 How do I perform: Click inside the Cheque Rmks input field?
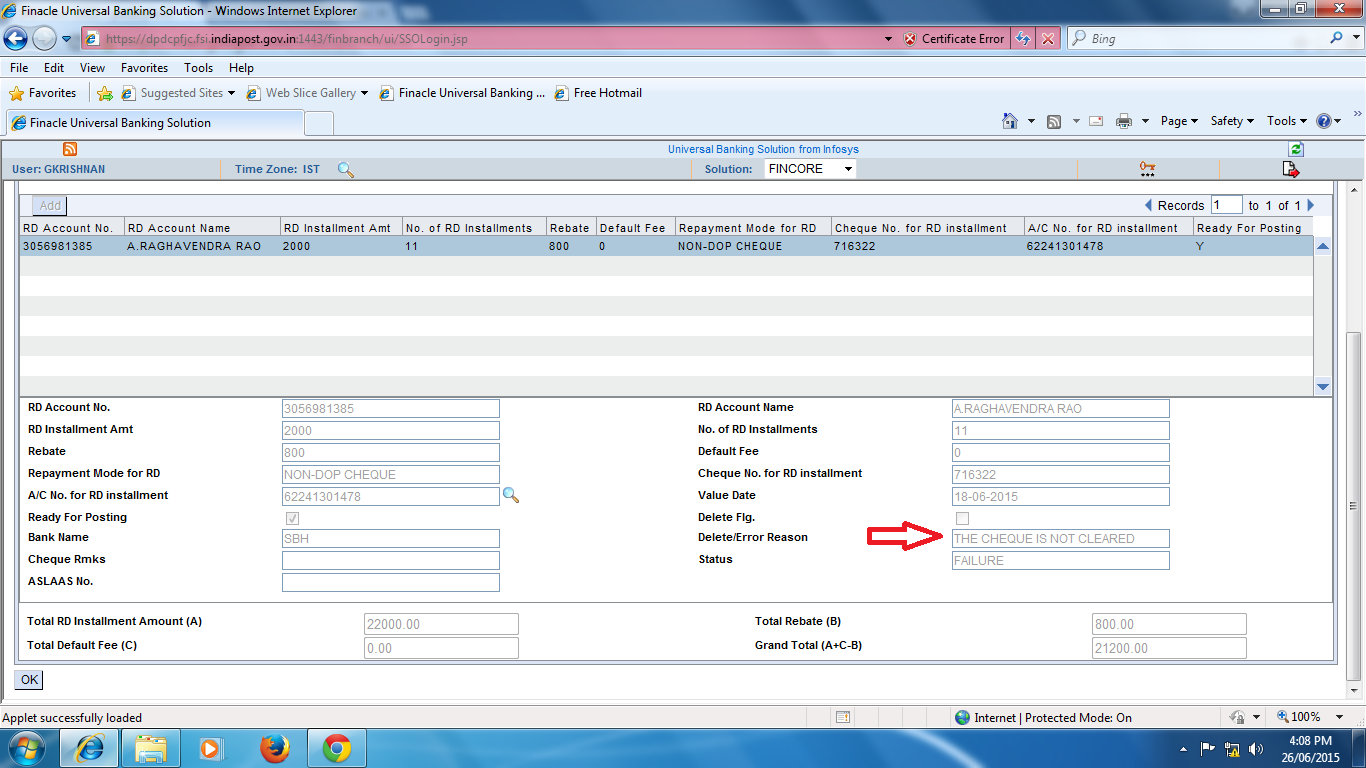tap(390, 560)
